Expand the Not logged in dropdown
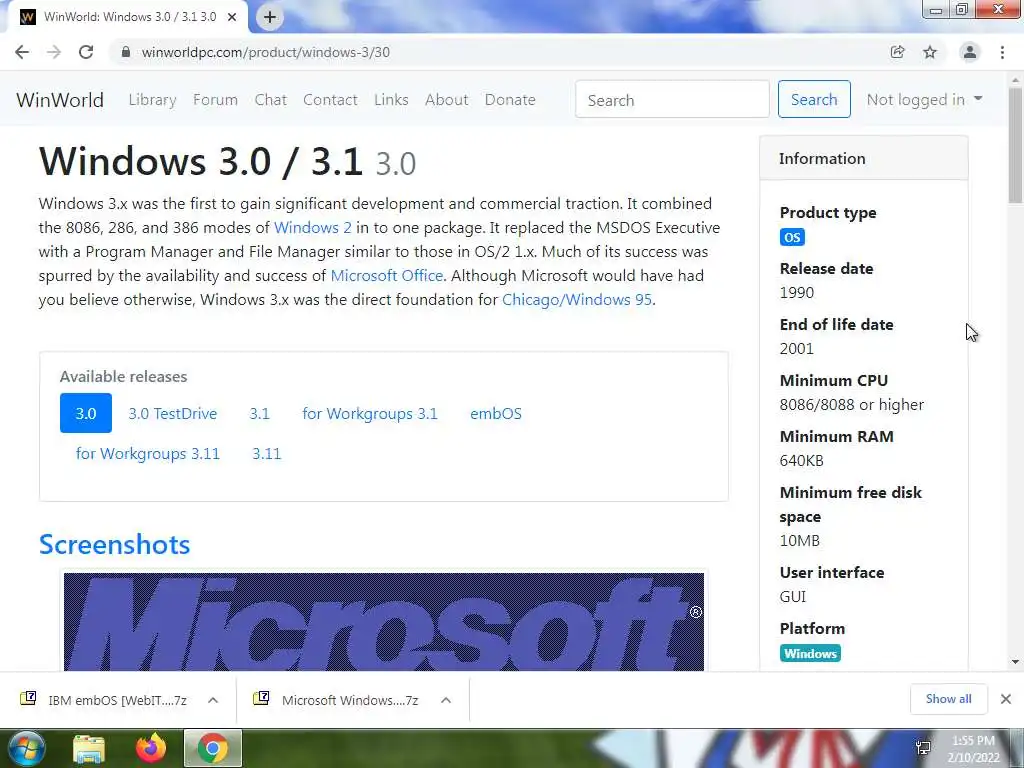Viewport: 1024px width, 768px height. coord(924,99)
